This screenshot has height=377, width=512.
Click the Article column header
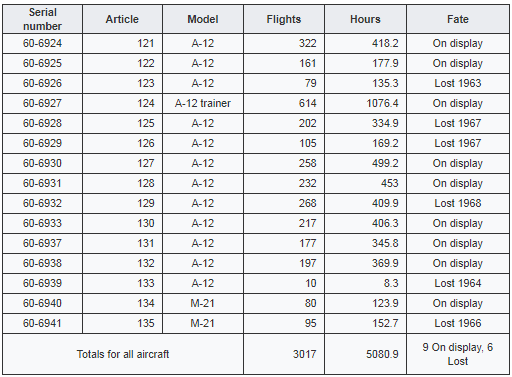tap(122, 19)
